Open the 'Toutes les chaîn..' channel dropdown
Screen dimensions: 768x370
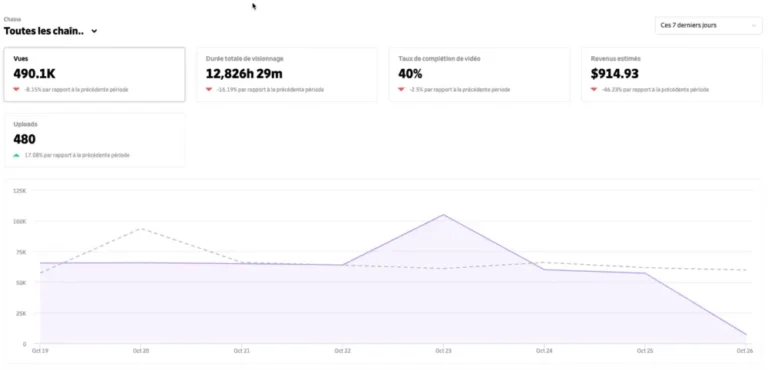pos(51,31)
